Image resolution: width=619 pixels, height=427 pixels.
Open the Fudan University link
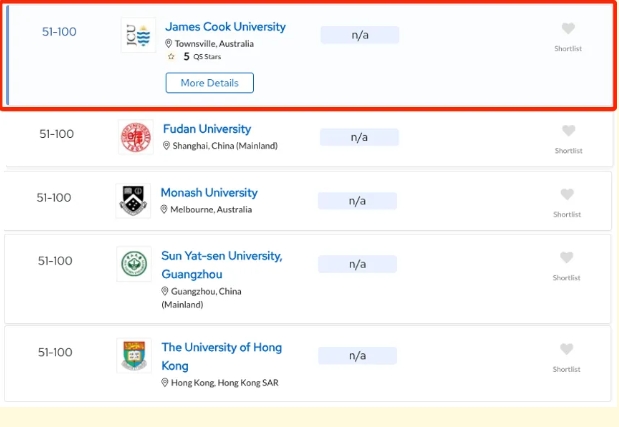click(207, 129)
